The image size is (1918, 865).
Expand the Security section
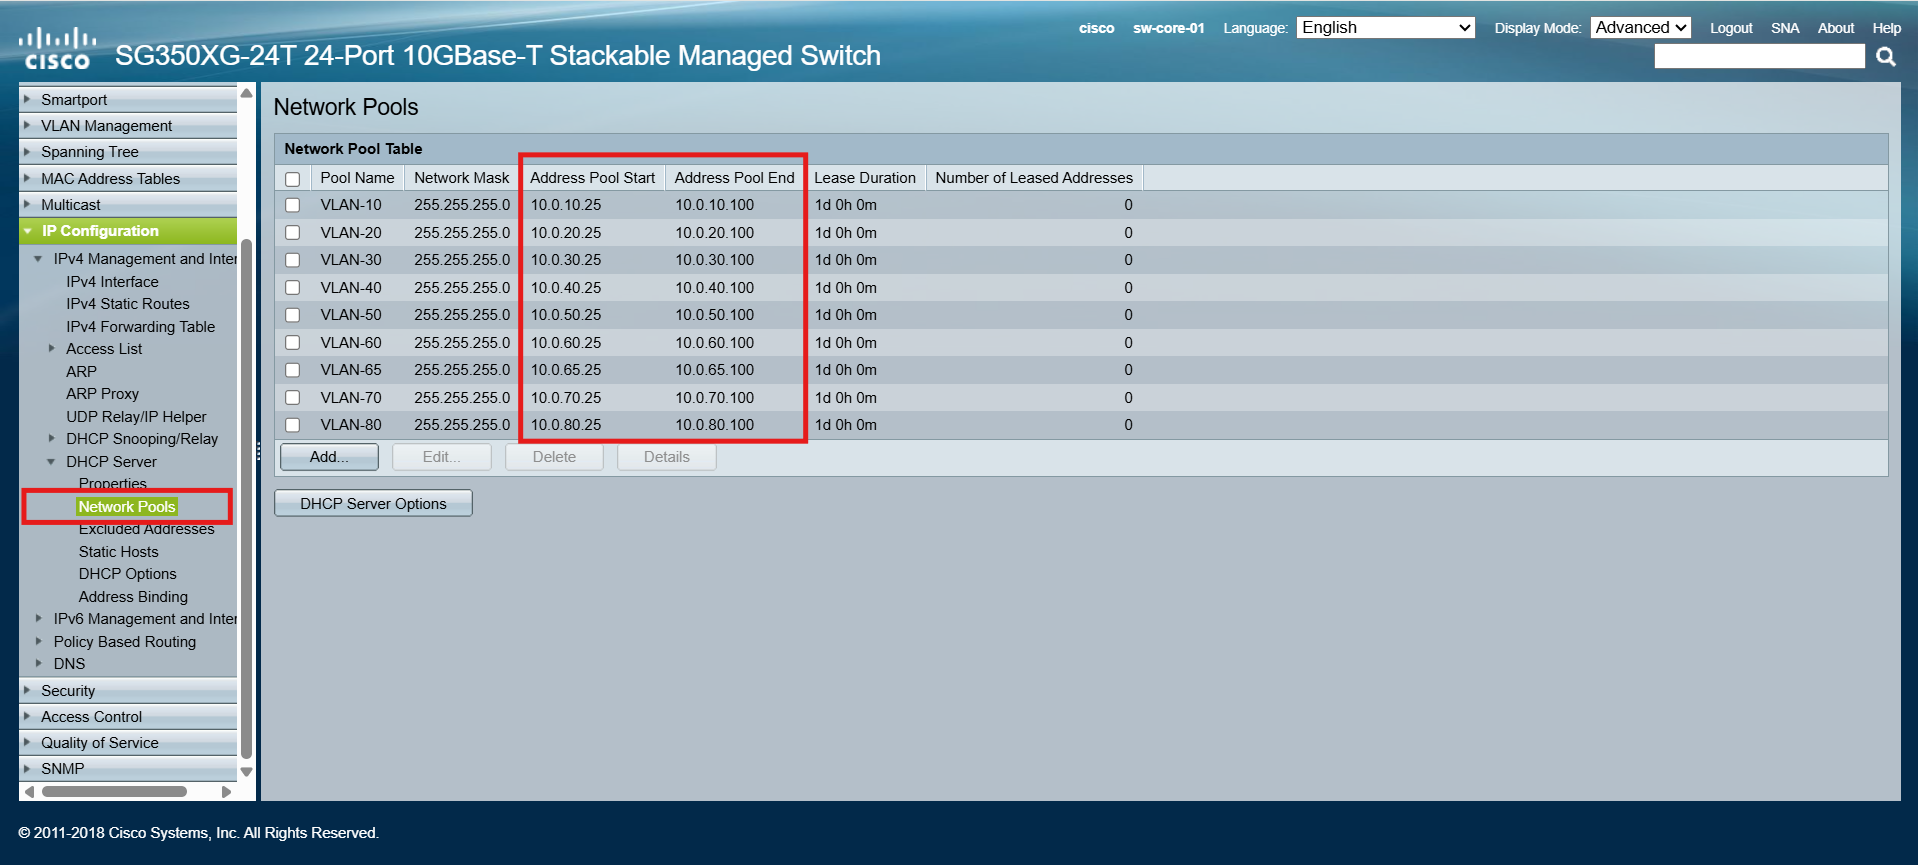[x=68, y=691]
